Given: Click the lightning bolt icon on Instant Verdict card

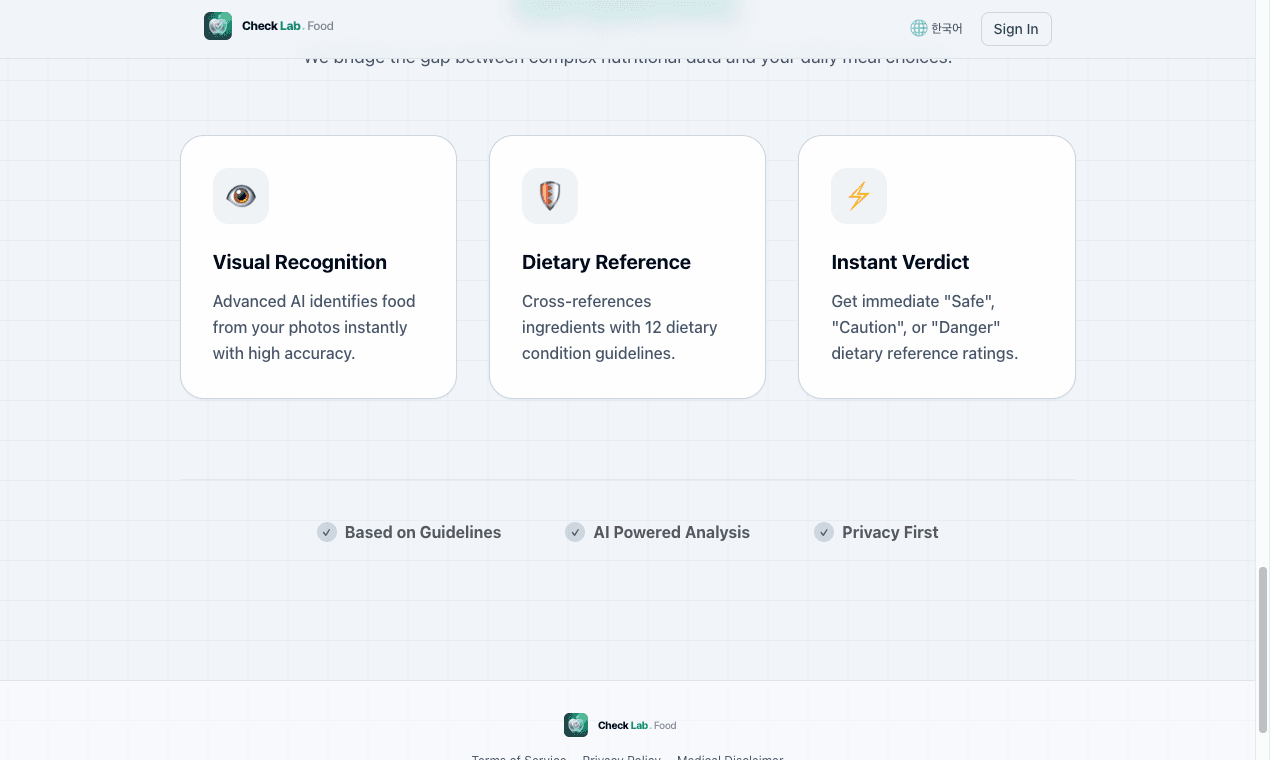Looking at the screenshot, I should point(858,196).
